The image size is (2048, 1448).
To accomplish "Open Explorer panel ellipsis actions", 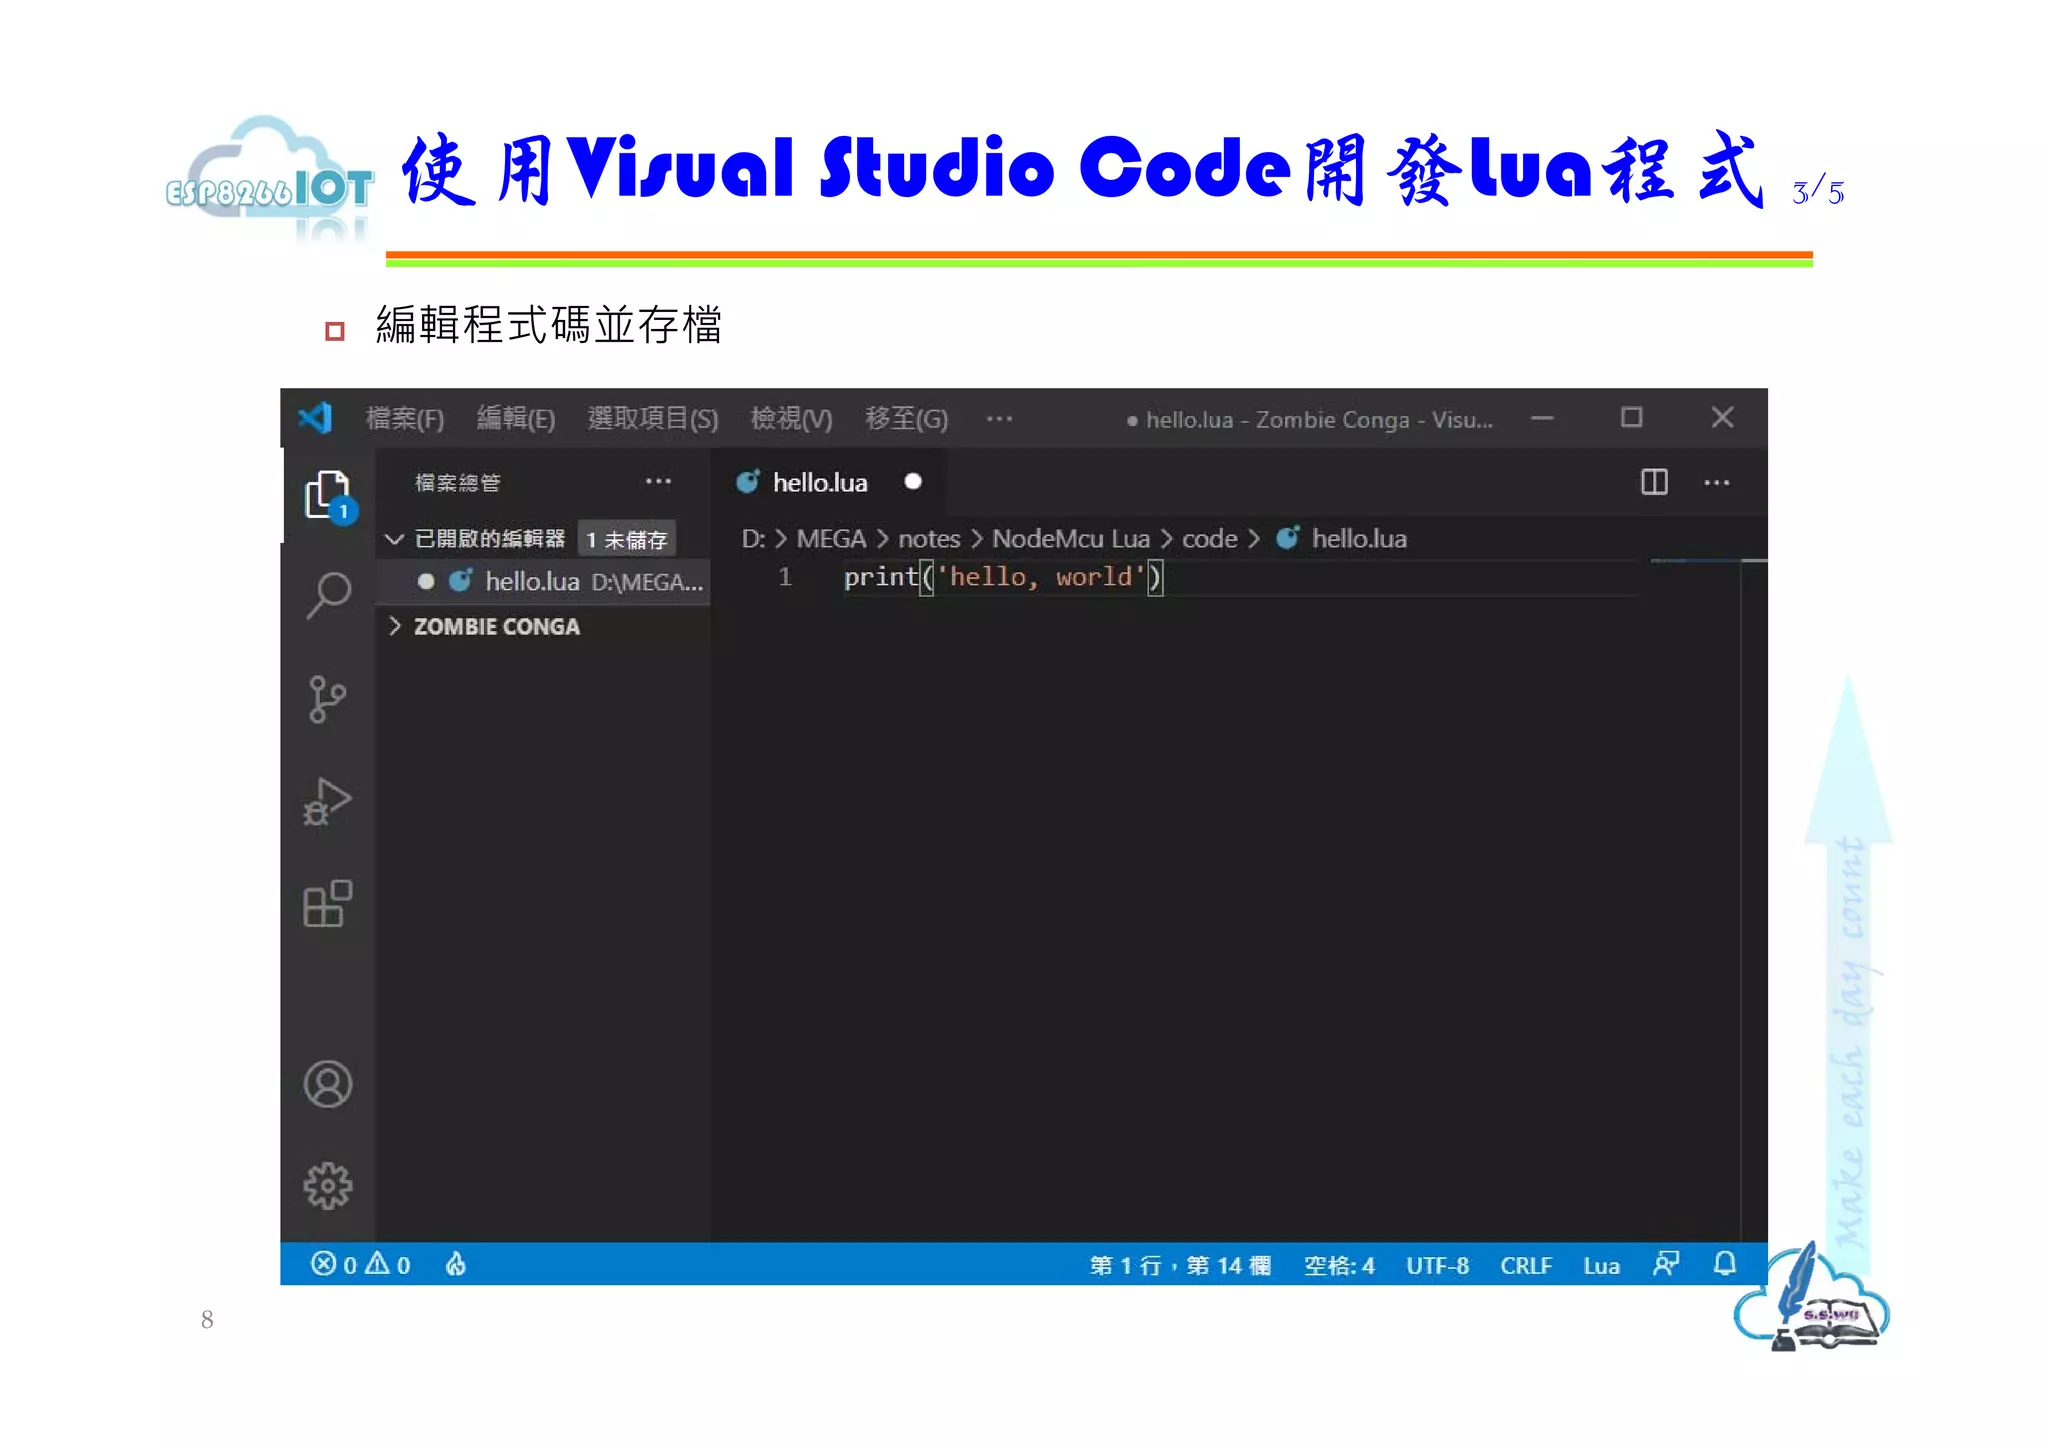I will point(658,482).
